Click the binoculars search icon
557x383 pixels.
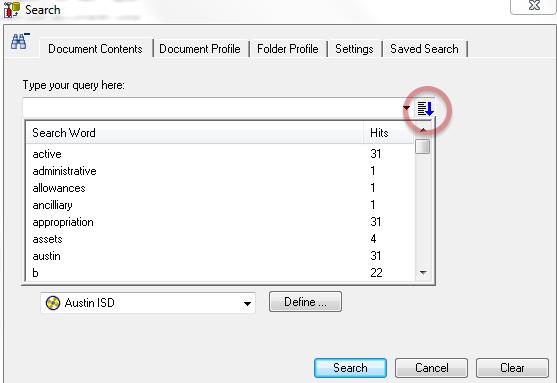(20, 42)
